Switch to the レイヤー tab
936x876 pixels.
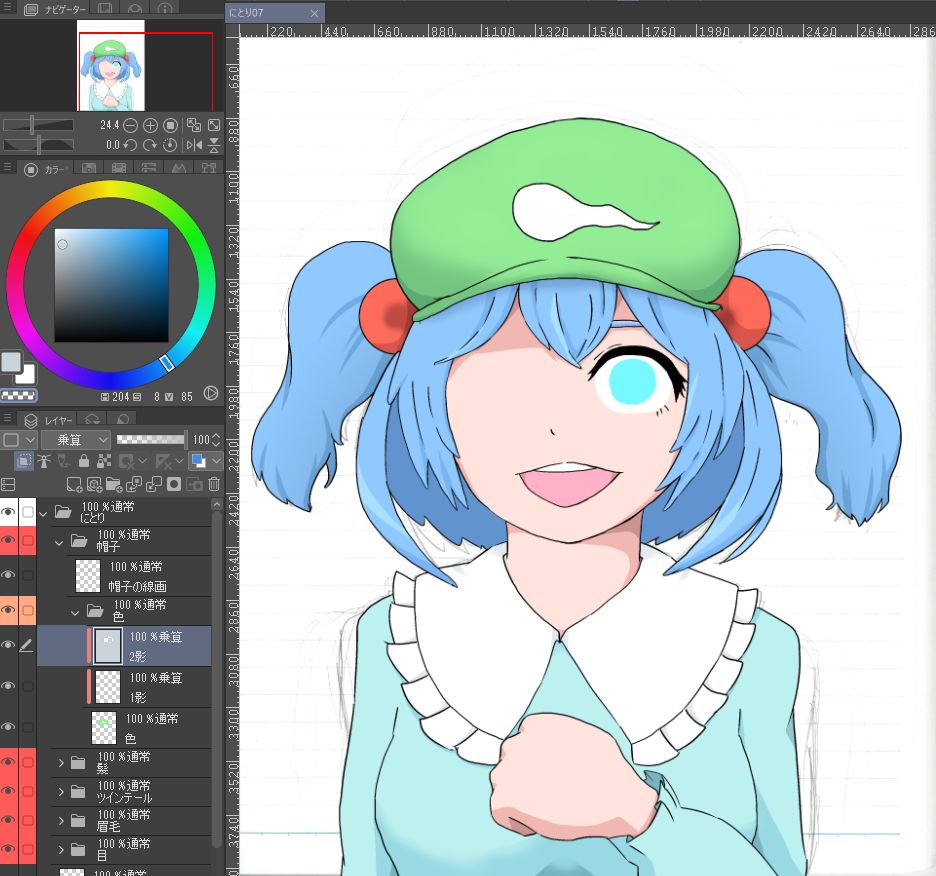48,420
